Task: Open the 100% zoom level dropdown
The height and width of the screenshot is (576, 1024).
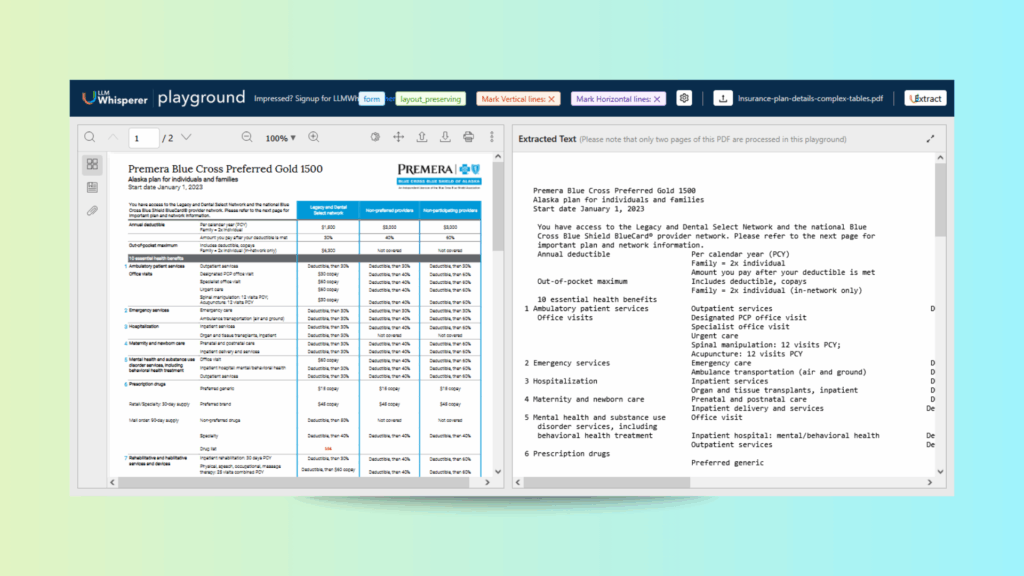Action: click(281, 138)
